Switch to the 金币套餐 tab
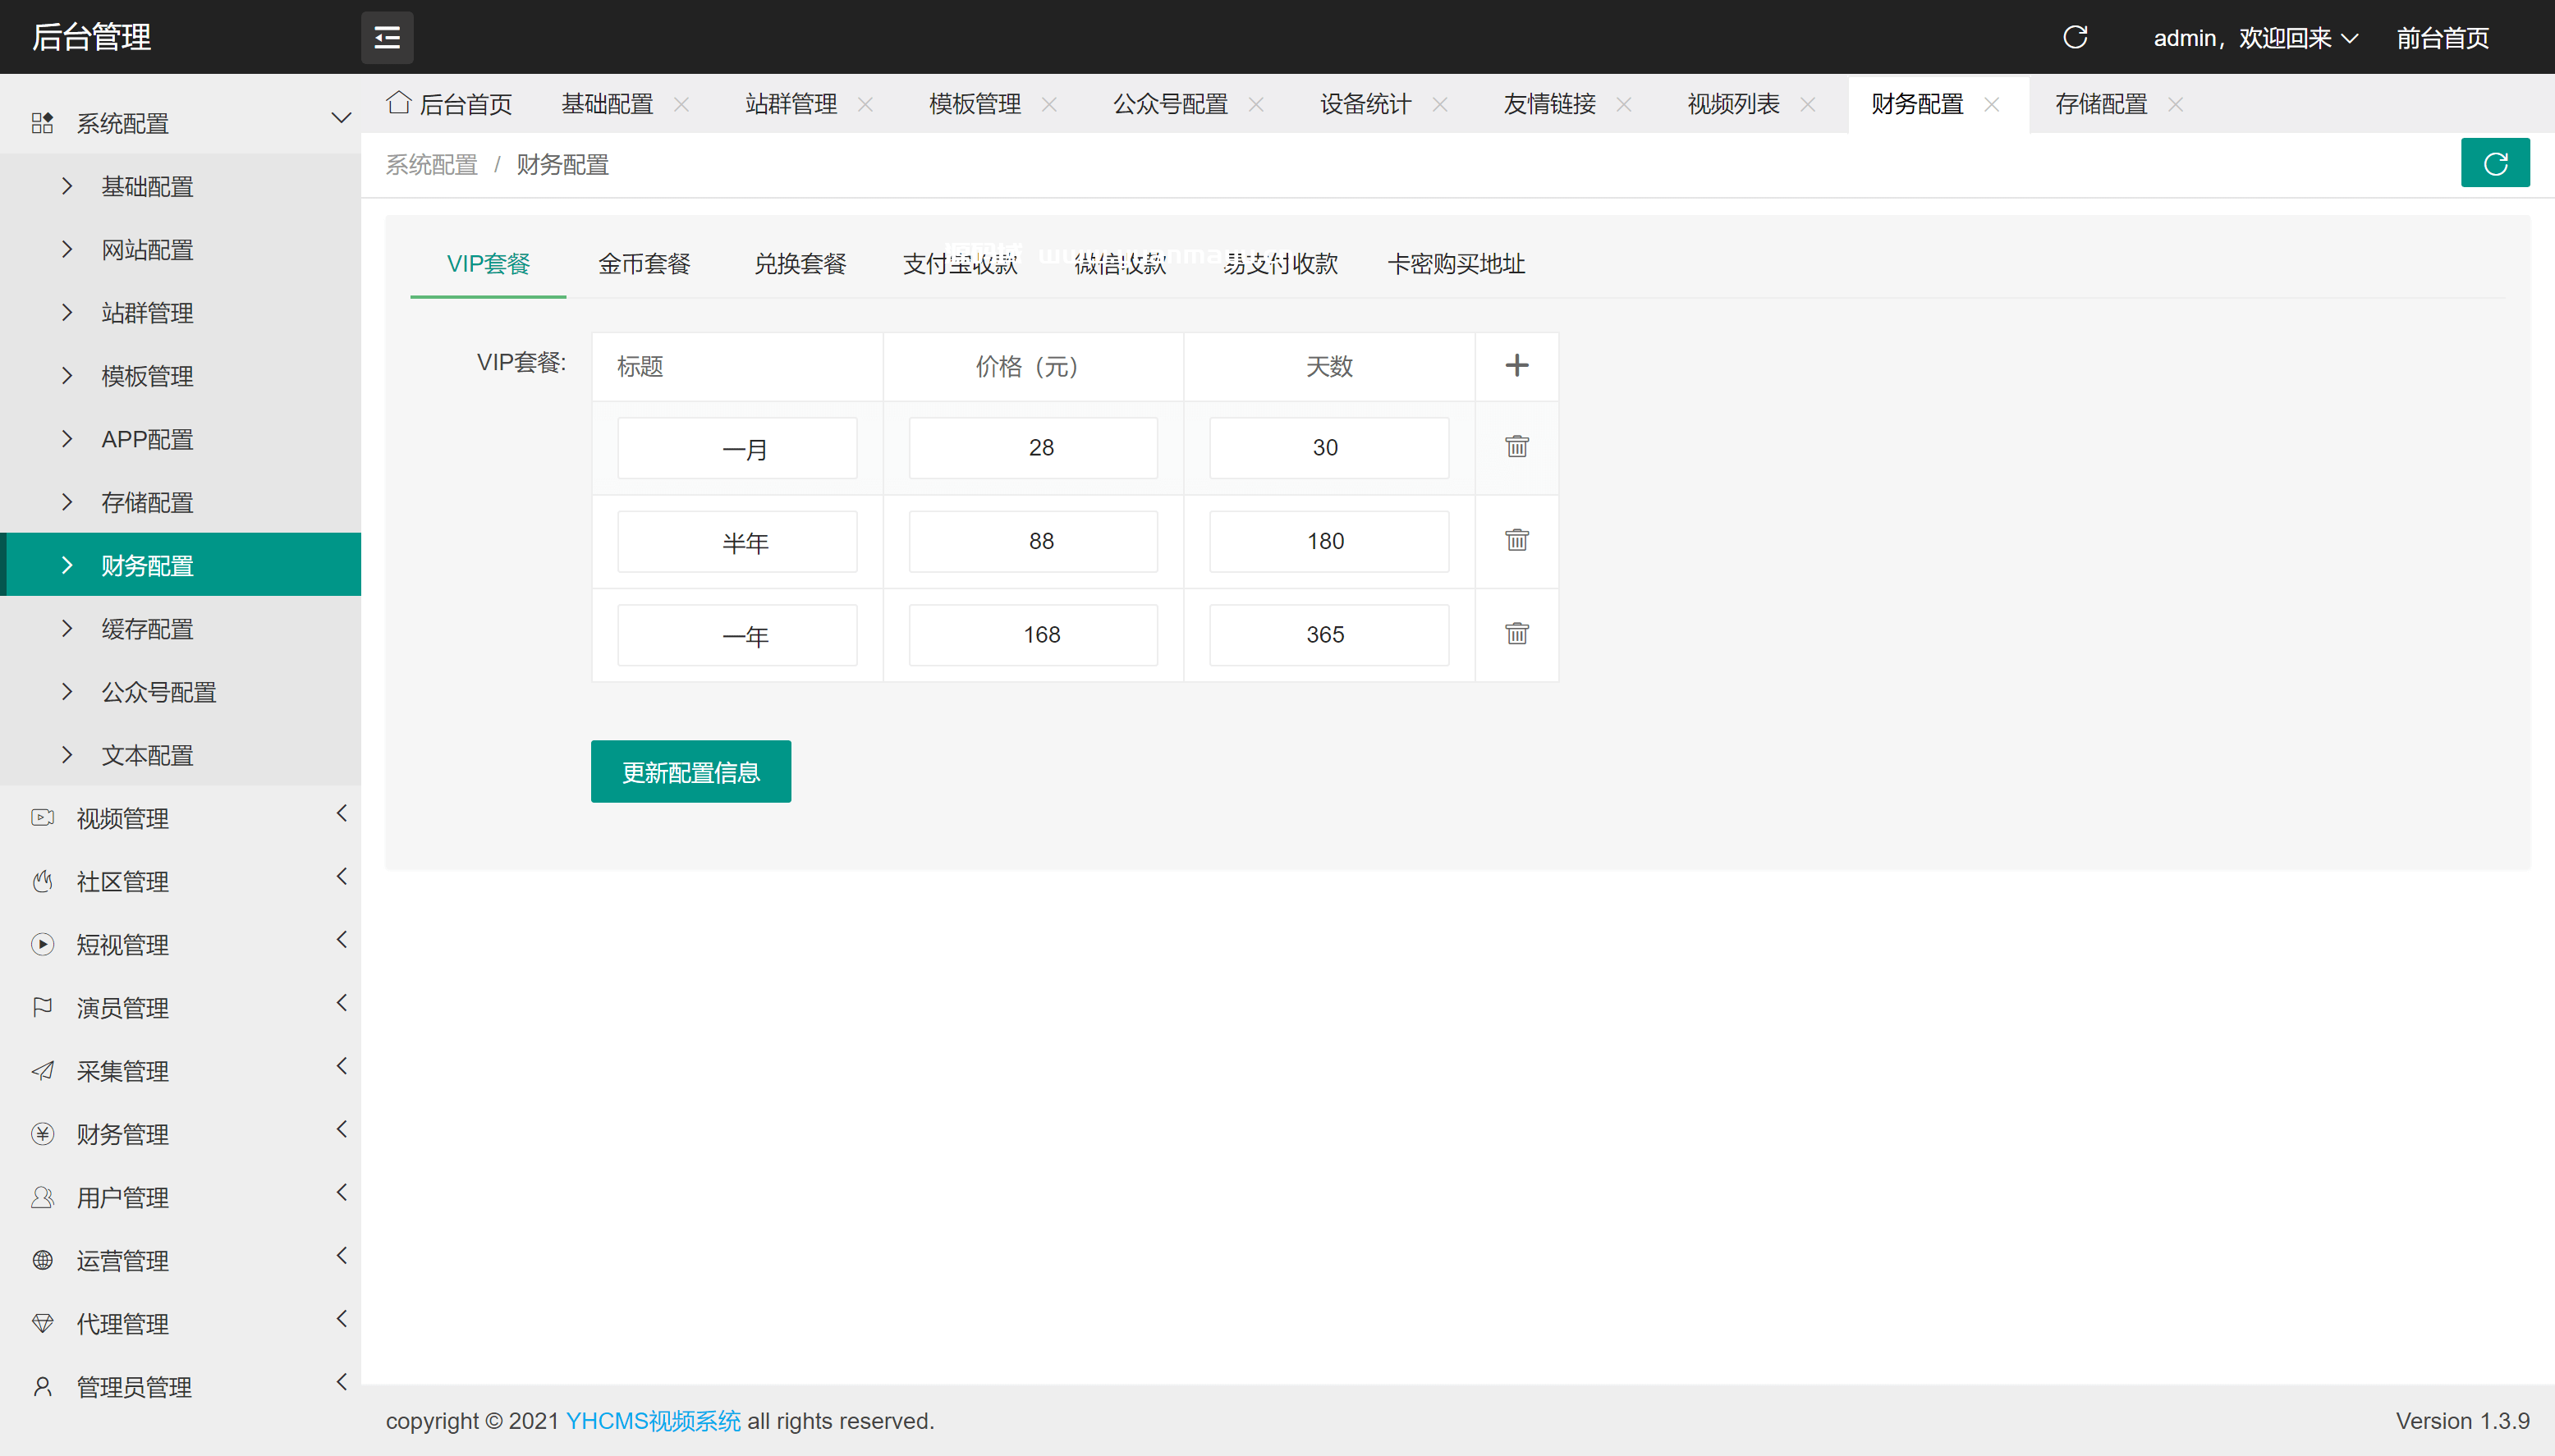This screenshot has width=2555, height=1456. click(x=644, y=263)
